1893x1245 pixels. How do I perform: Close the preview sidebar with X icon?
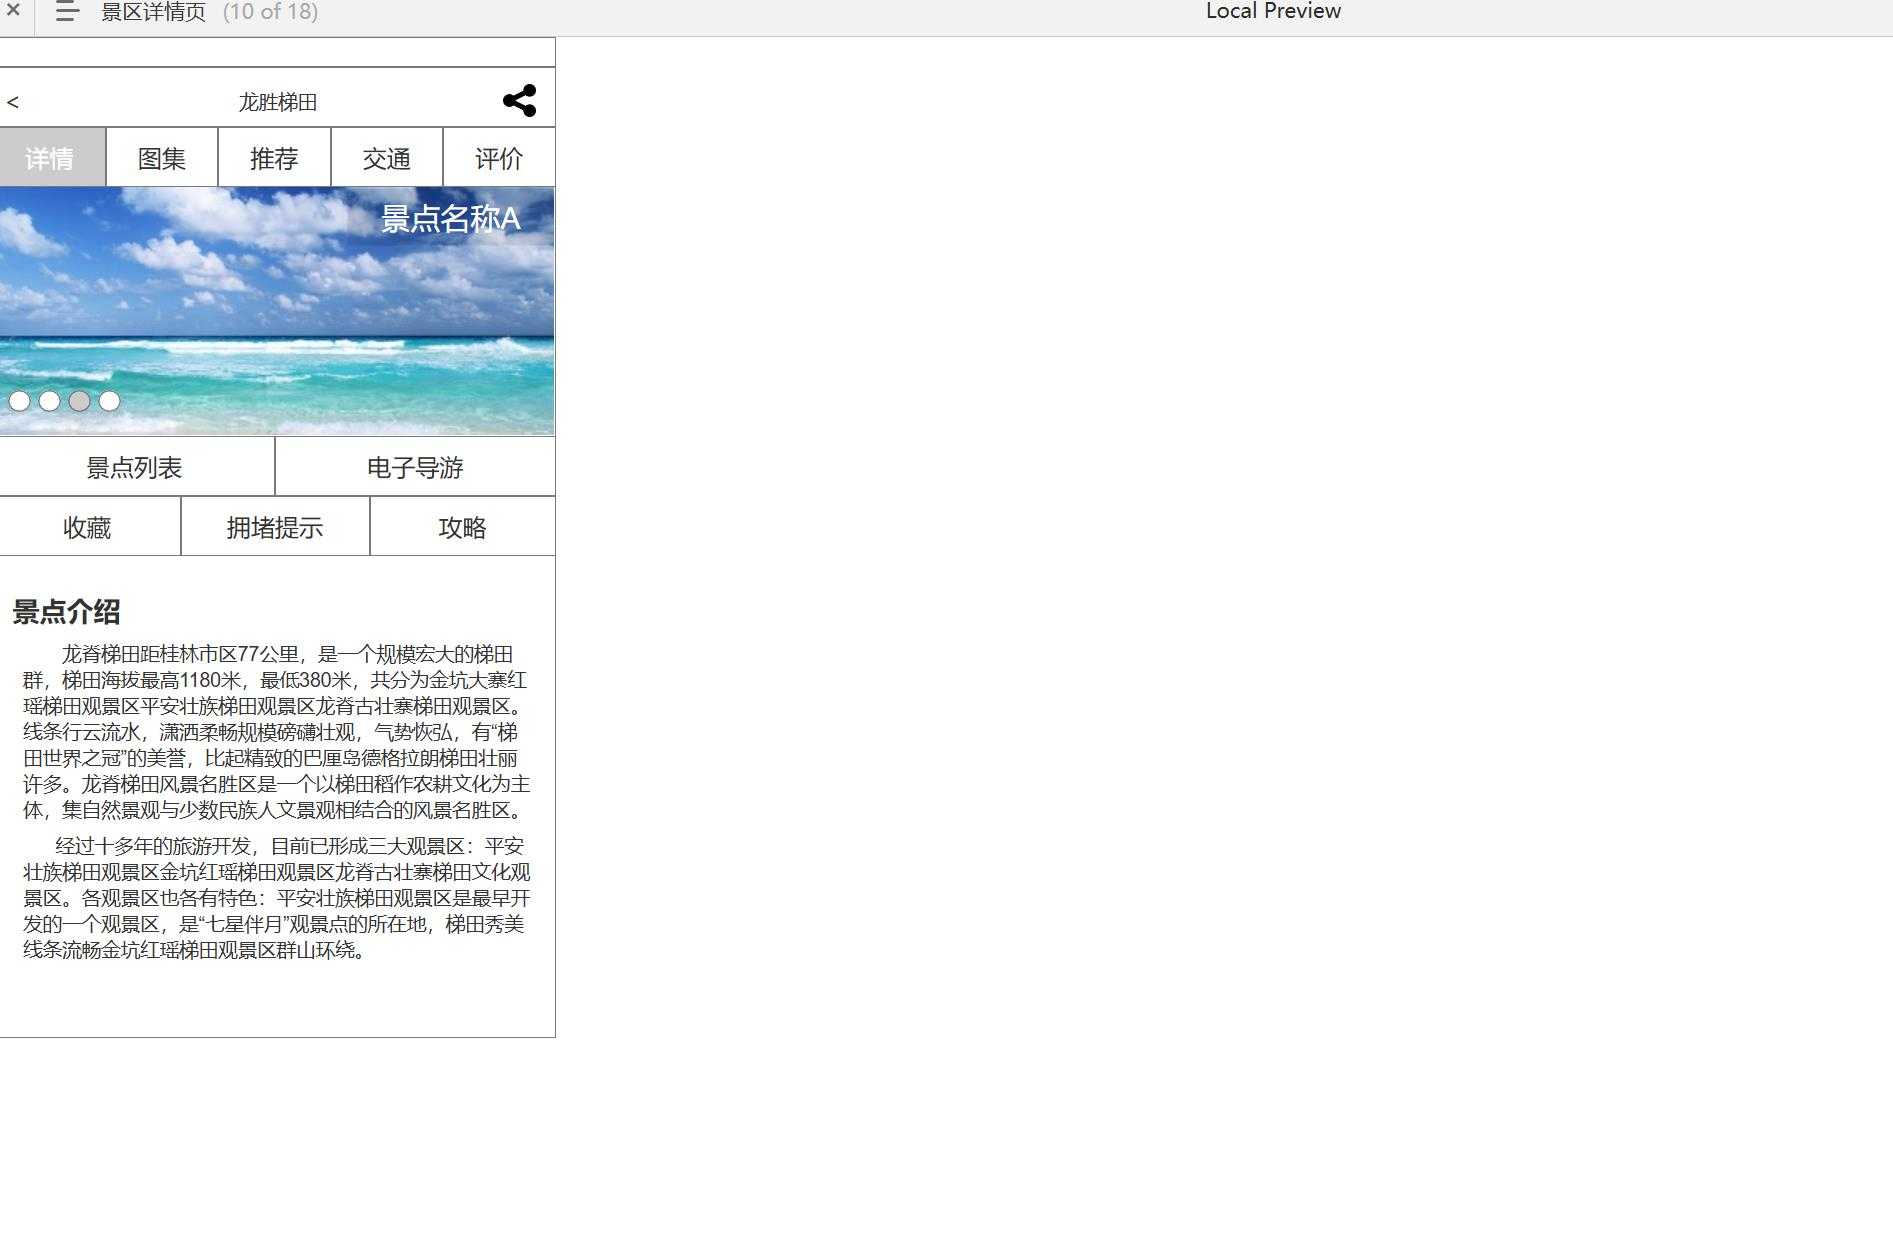[13, 10]
